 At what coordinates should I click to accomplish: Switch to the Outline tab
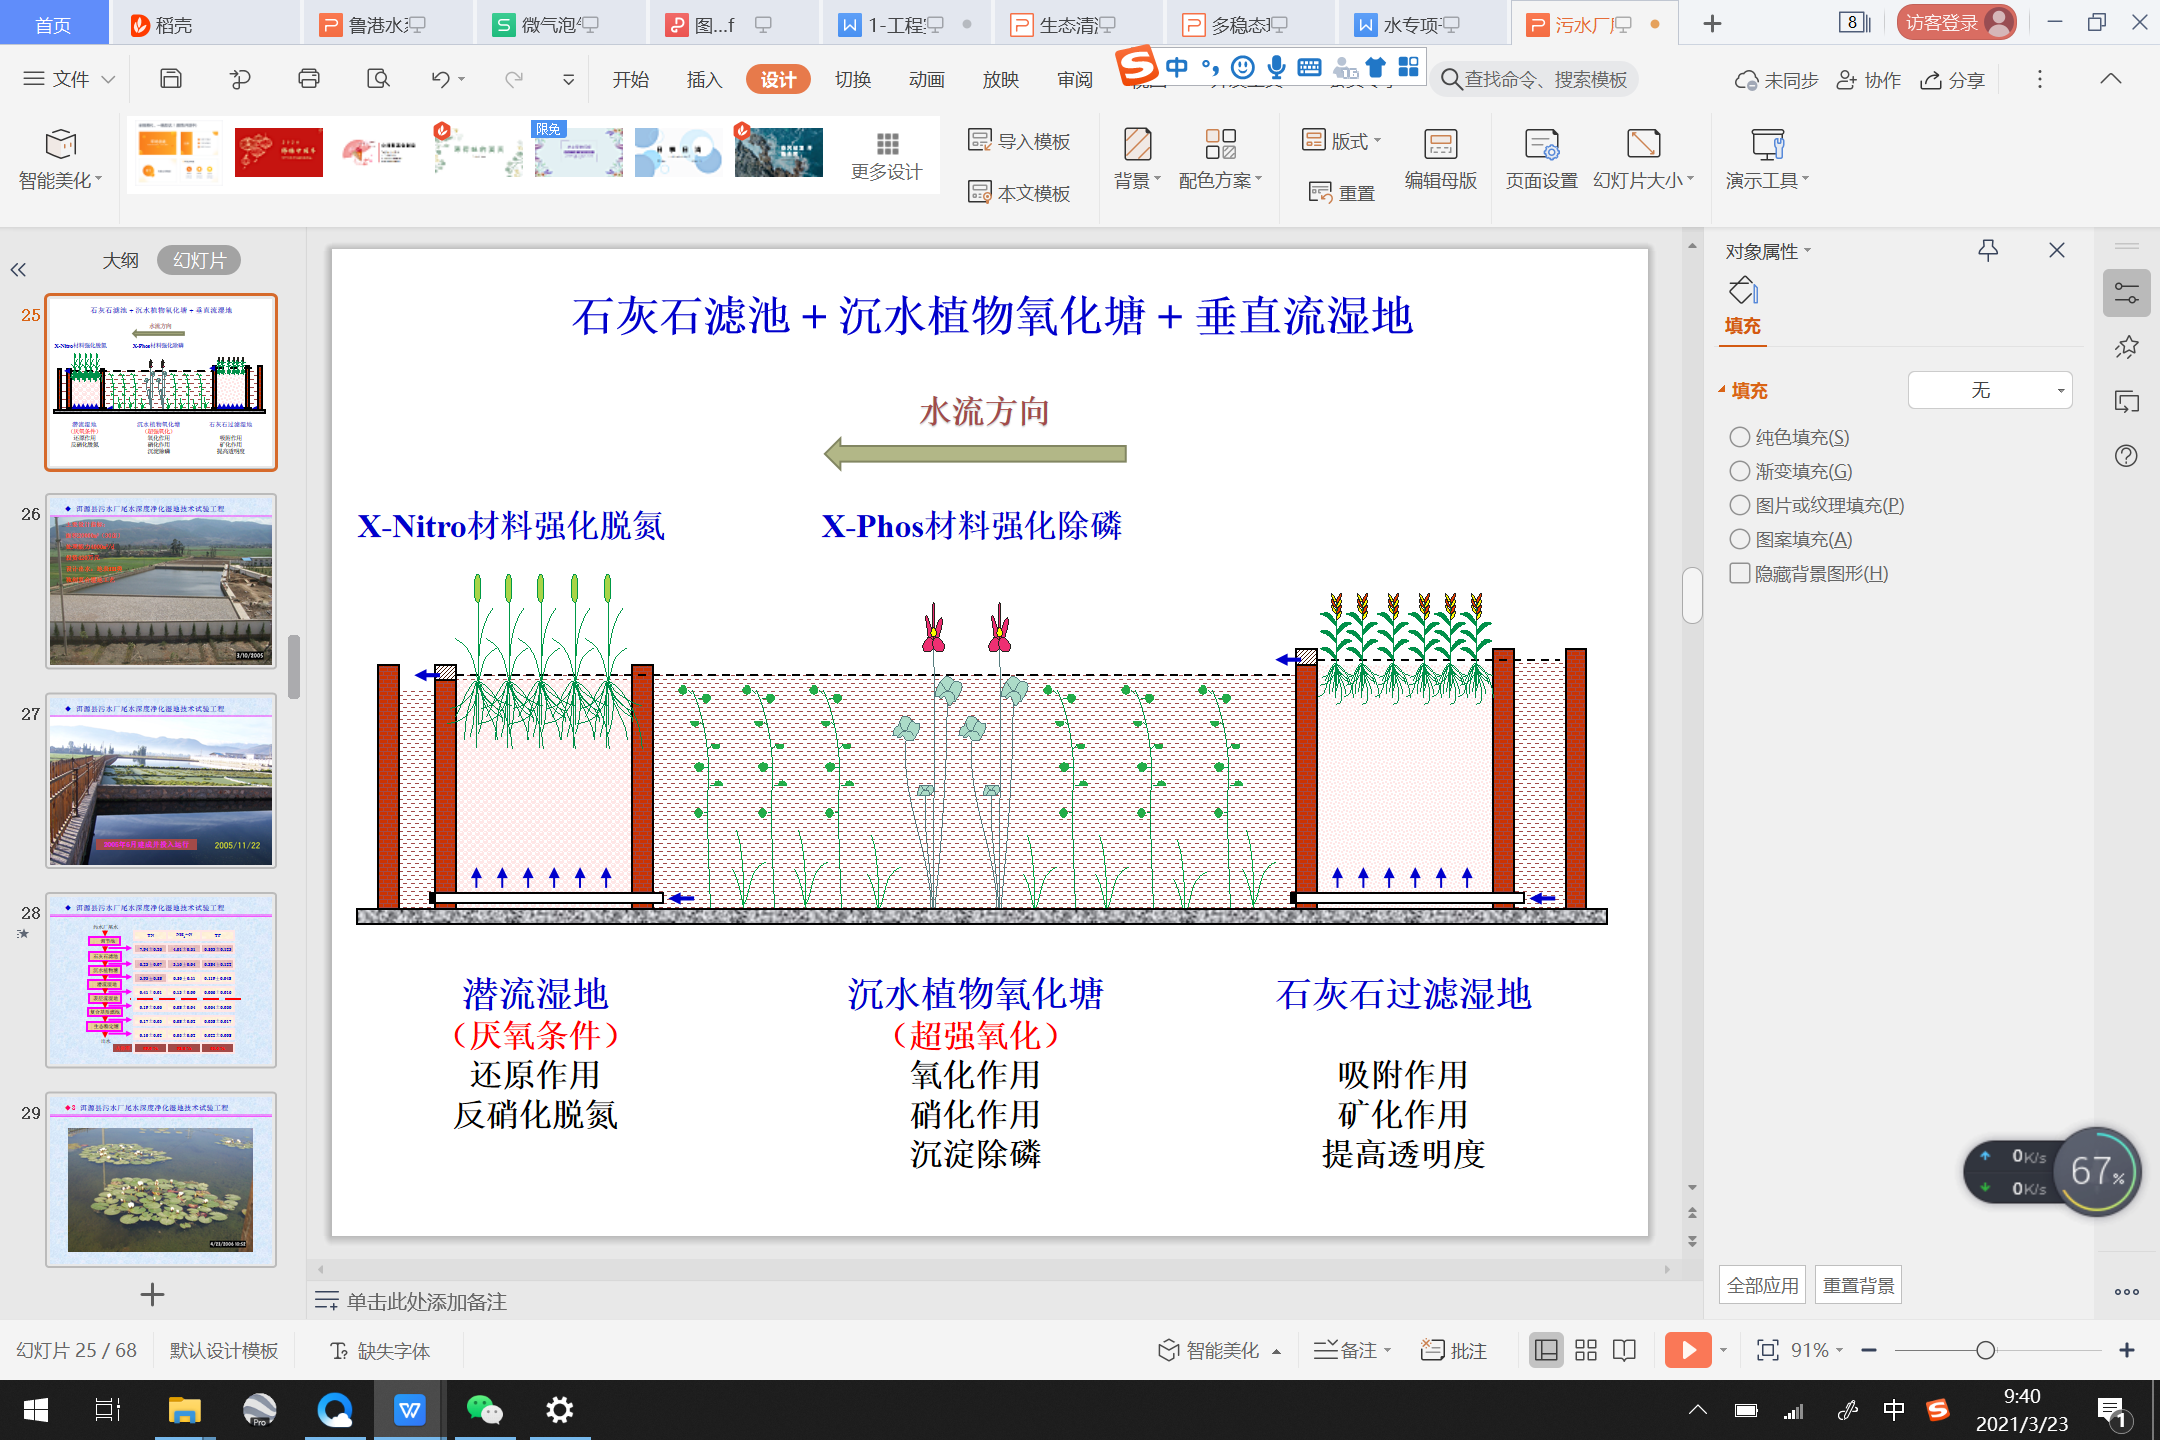120,260
